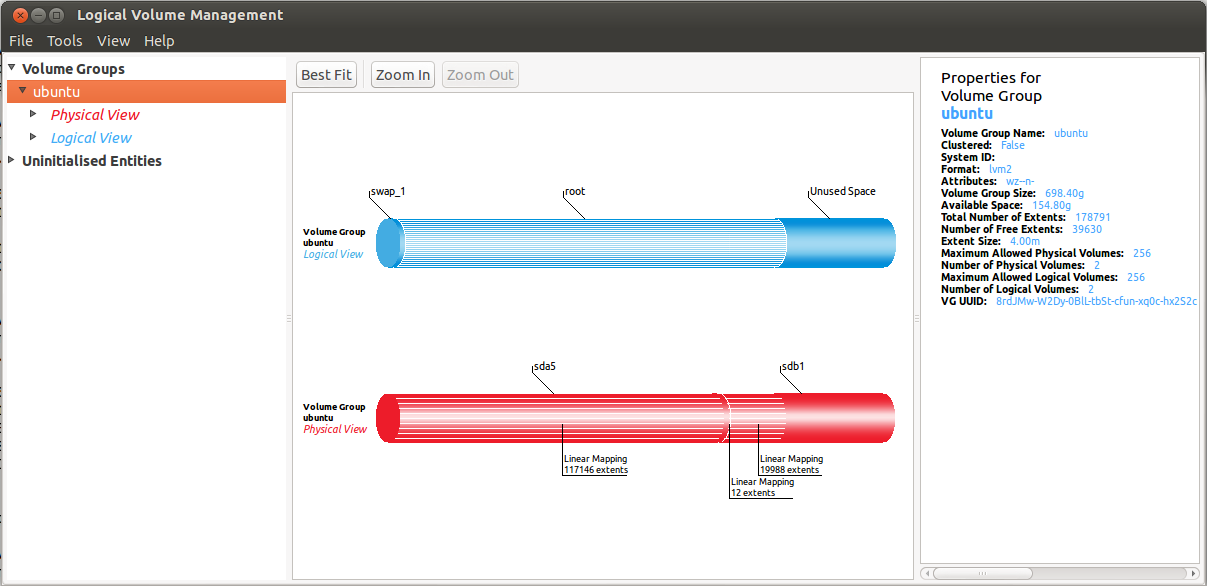Click the Unused Space label
1207x586 pixels.
pyautogui.click(x=843, y=191)
